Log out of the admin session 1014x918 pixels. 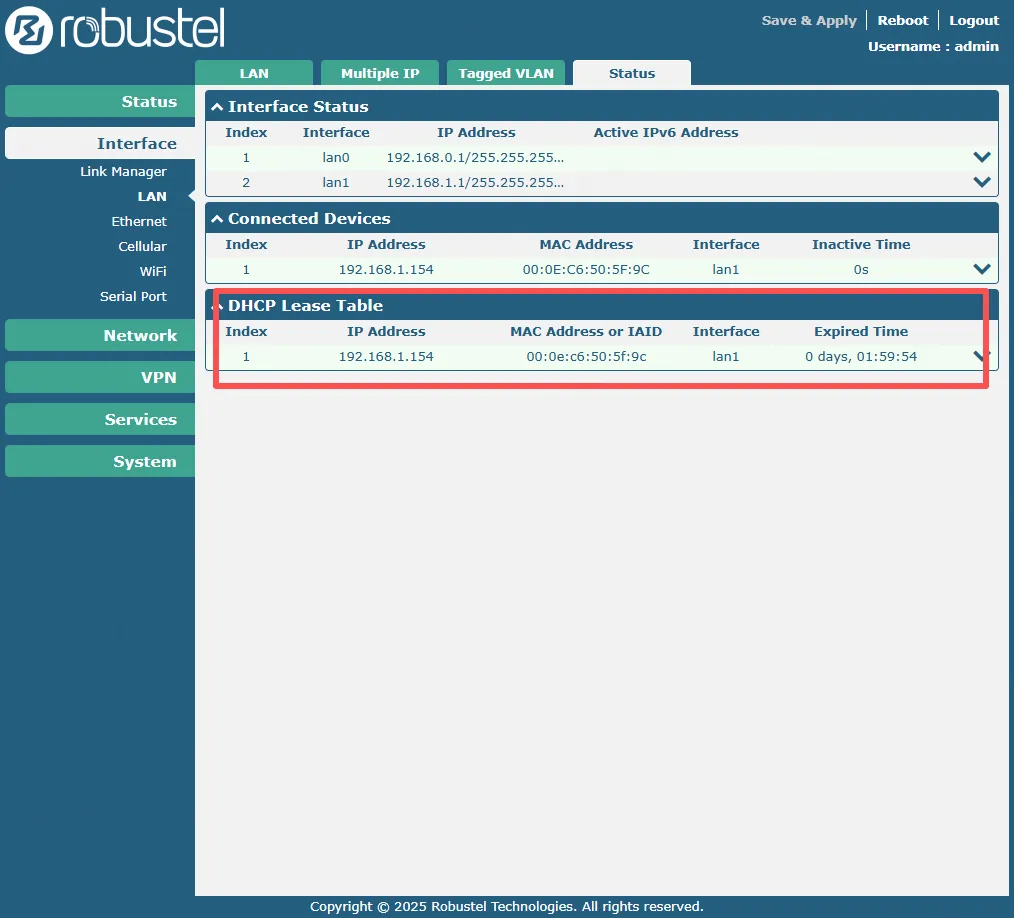tap(973, 20)
